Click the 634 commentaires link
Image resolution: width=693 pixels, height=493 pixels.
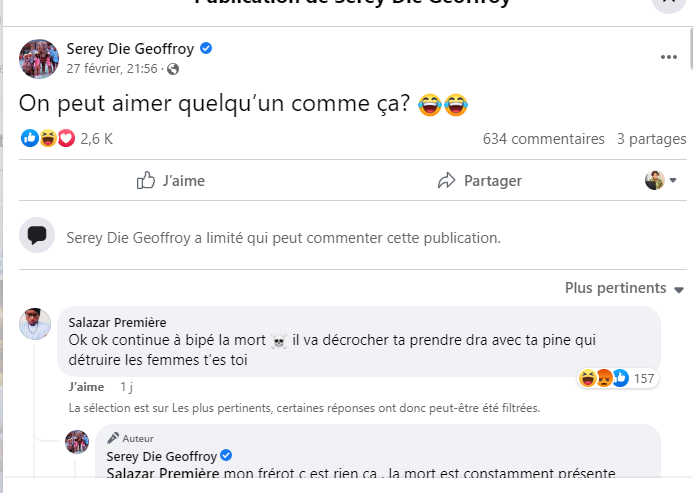pyautogui.click(x=543, y=139)
